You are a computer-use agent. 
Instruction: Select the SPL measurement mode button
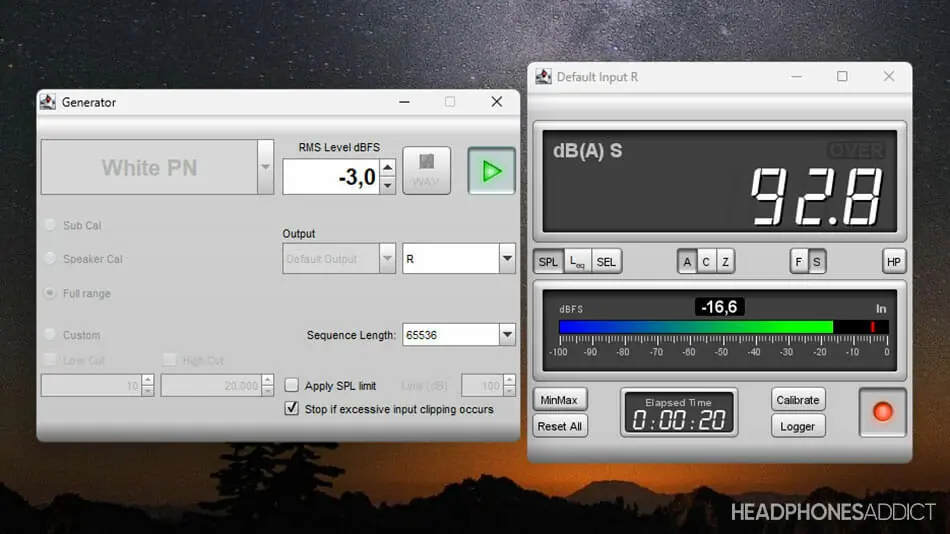tap(548, 262)
